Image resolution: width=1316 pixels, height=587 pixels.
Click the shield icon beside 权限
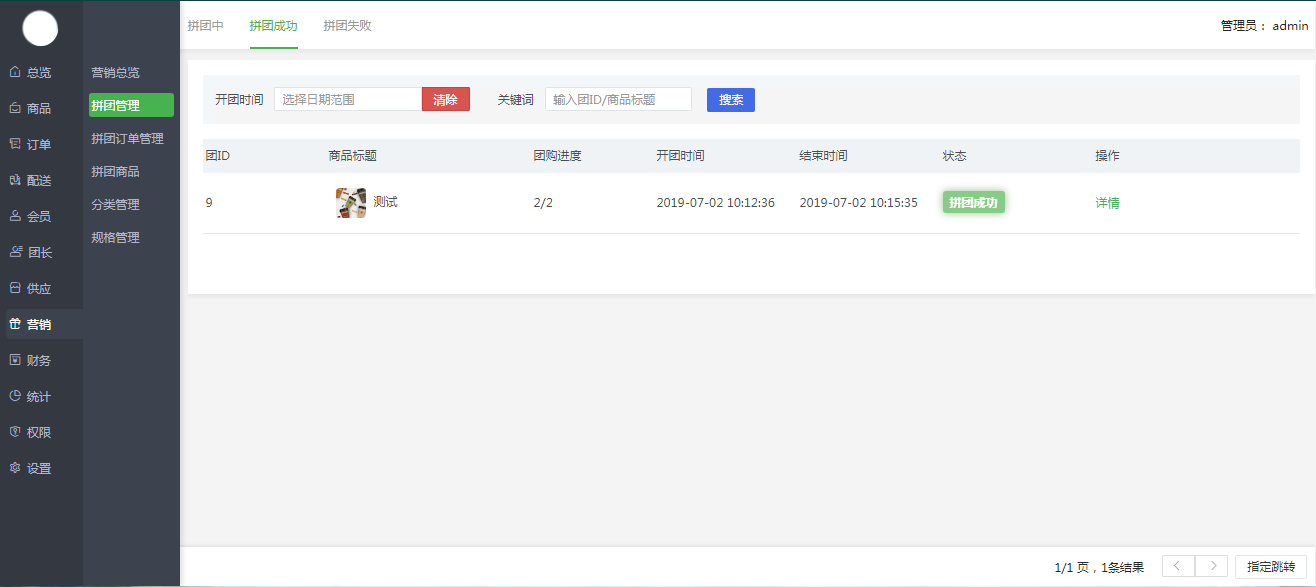(15, 432)
